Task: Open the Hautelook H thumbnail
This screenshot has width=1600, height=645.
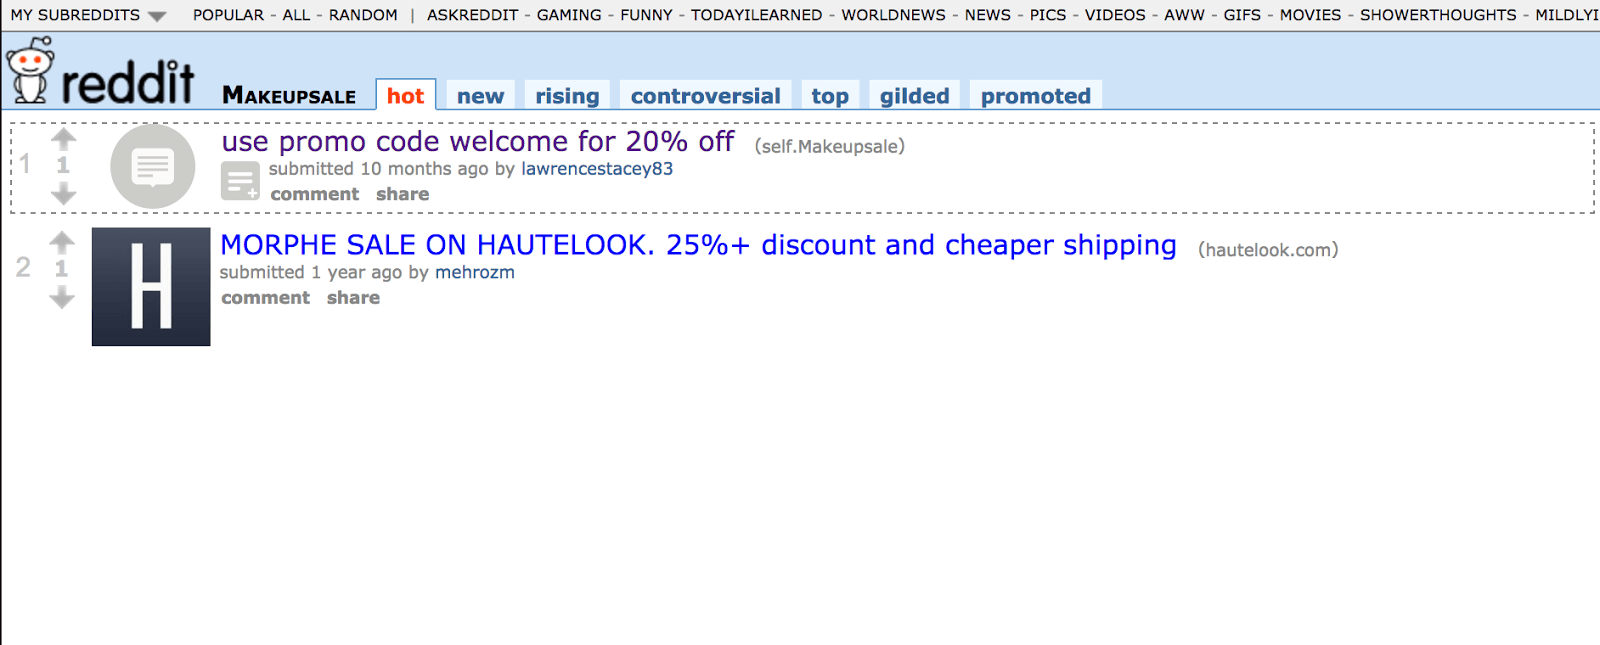Action: click(x=151, y=287)
